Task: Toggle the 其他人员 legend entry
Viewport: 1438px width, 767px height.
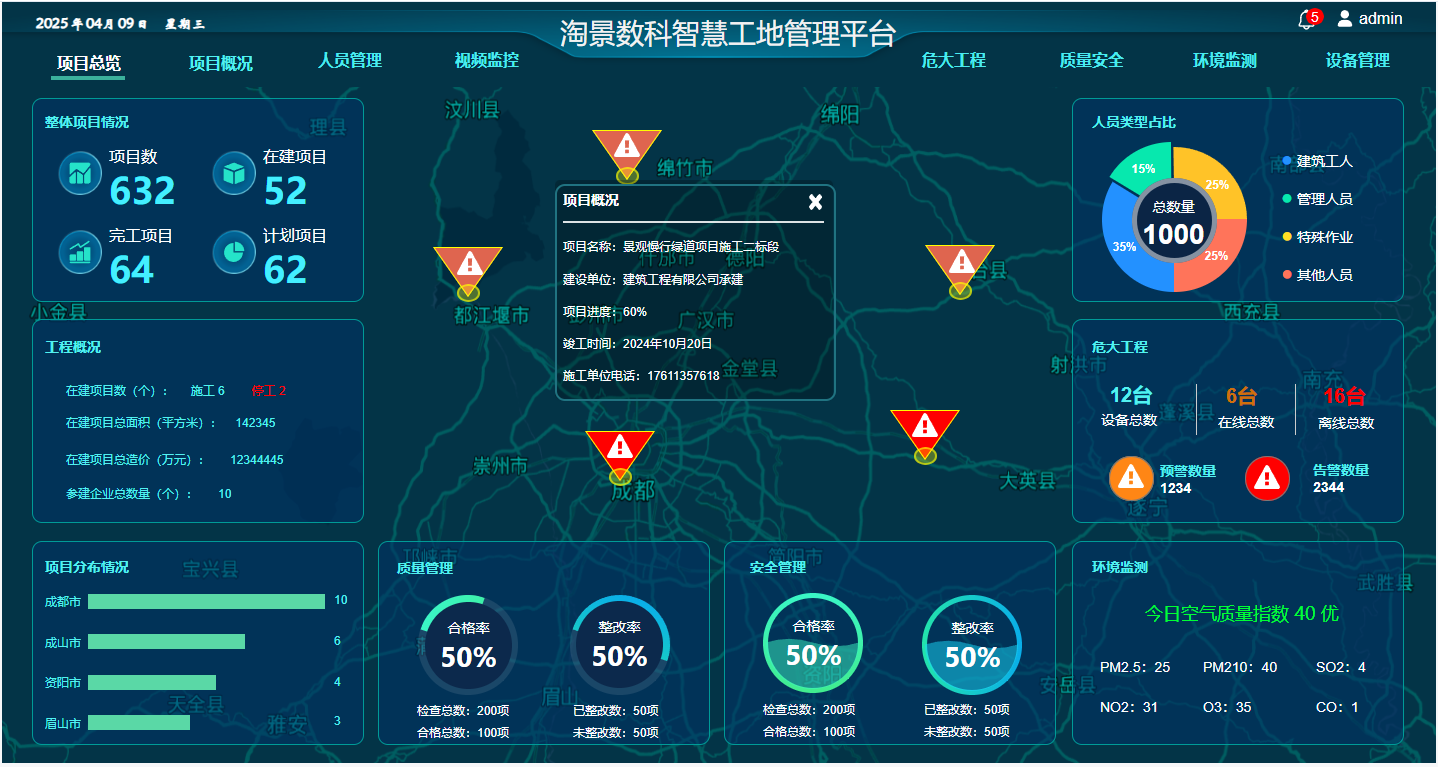Action: (x=1318, y=275)
